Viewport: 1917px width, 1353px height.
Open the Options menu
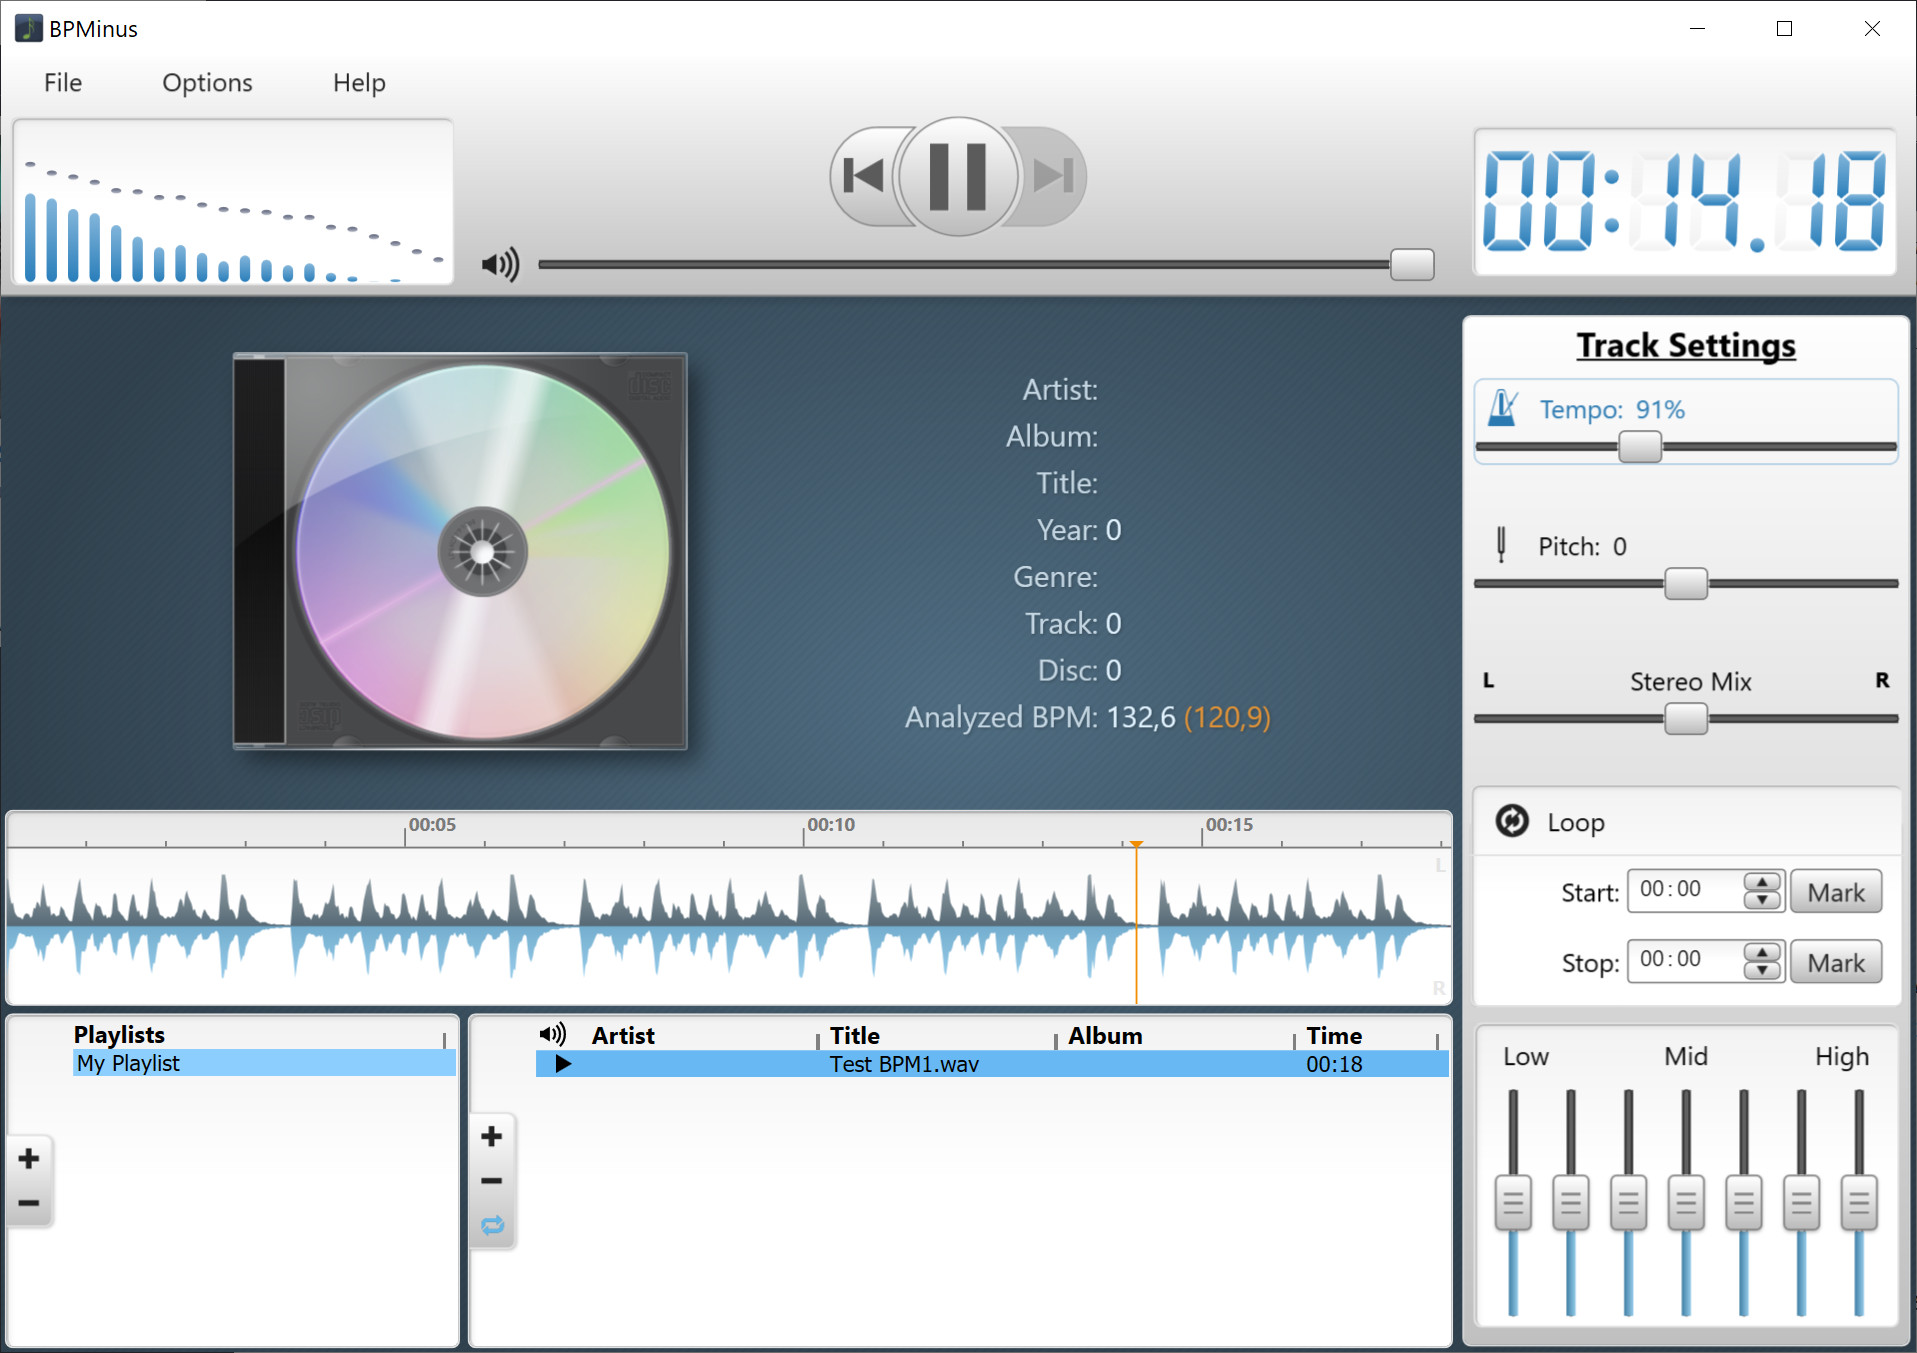[x=207, y=83]
